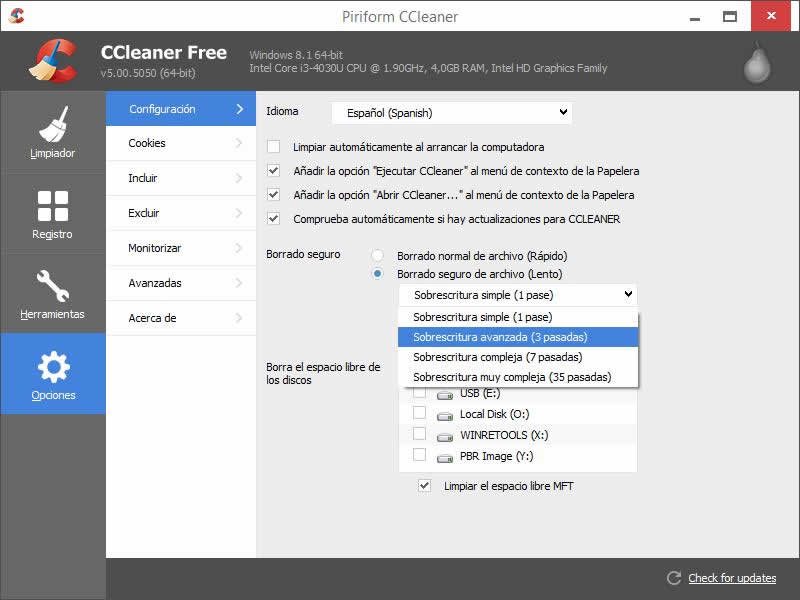Click the "Windows 8.1 64-bit" system info text

point(296,55)
